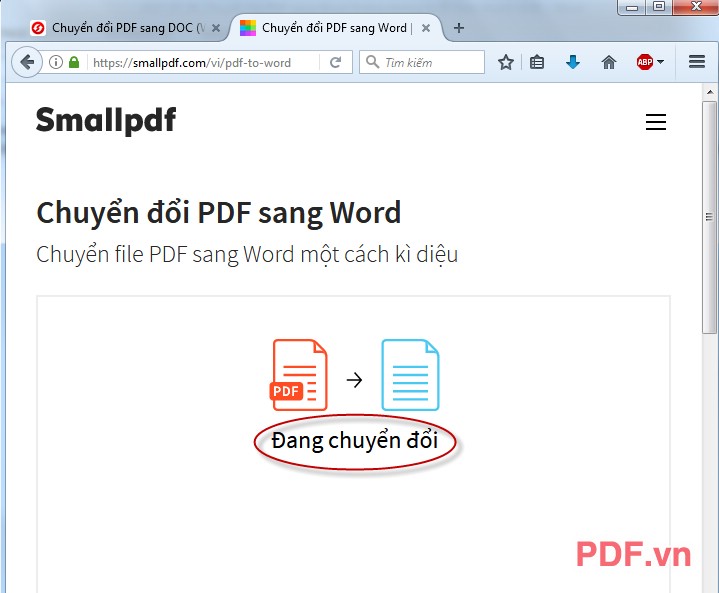Open Smallpdf site hamburger menu
Image resolution: width=719 pixels, height=593 pixels.
(656, 122)
